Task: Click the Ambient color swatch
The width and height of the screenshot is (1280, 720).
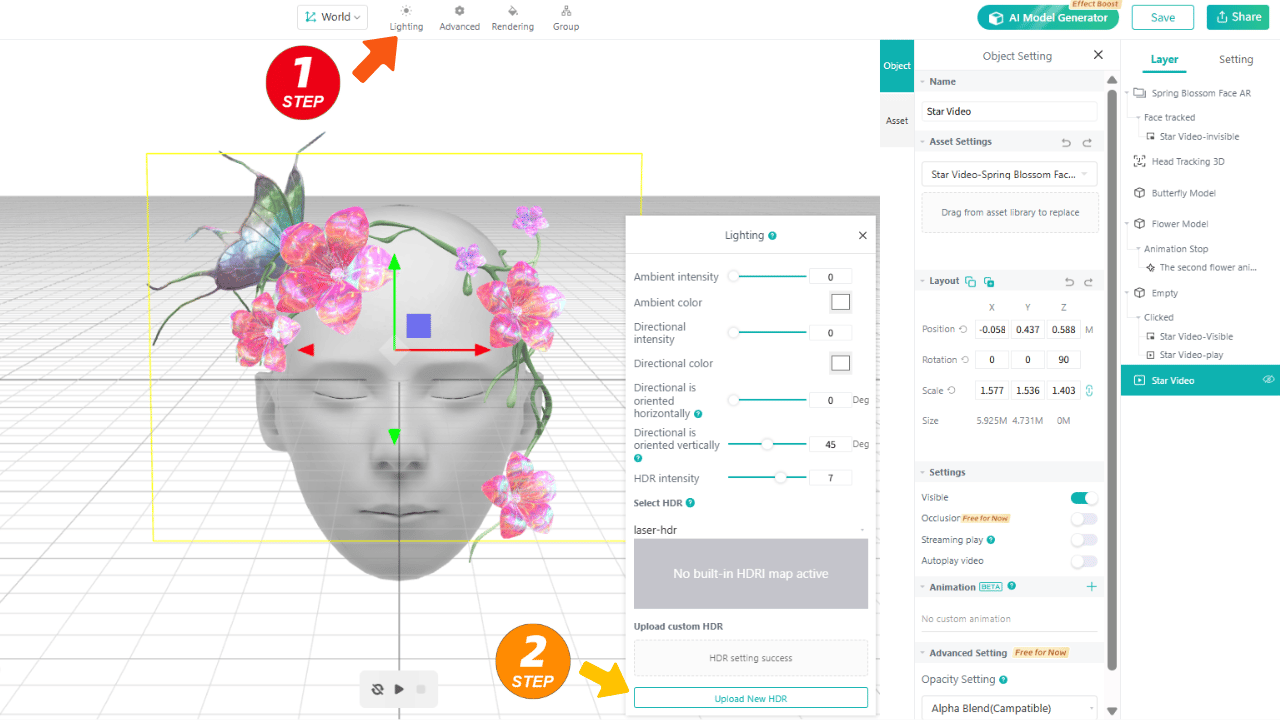Action: click(x=840, y=302)
